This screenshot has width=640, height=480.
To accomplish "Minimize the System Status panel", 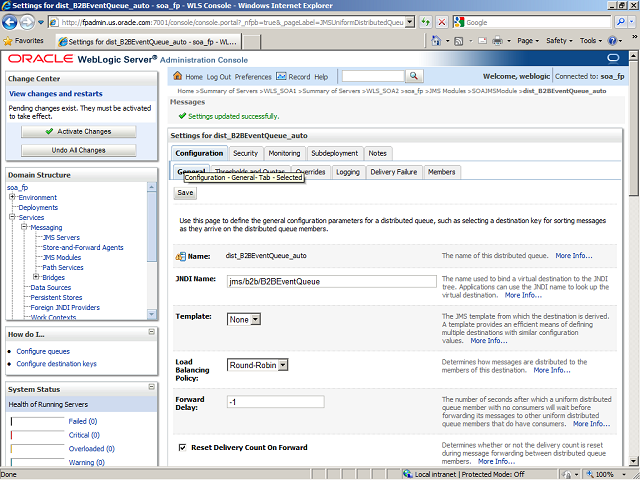I will tap(151, 388).
